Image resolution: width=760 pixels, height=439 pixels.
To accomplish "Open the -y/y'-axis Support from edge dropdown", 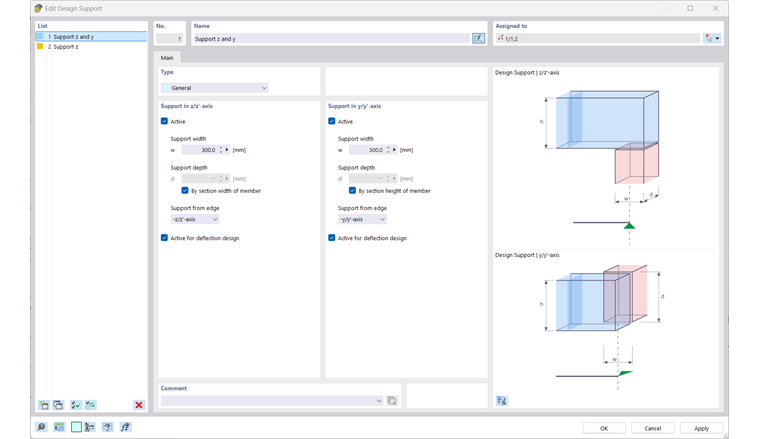I will pos(362,220).
